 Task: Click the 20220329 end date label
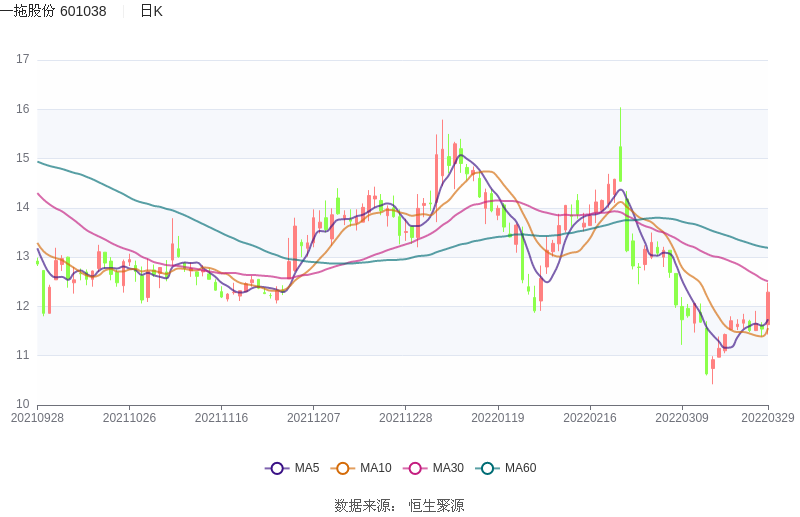pyautogui.click(x=768, y=418)
